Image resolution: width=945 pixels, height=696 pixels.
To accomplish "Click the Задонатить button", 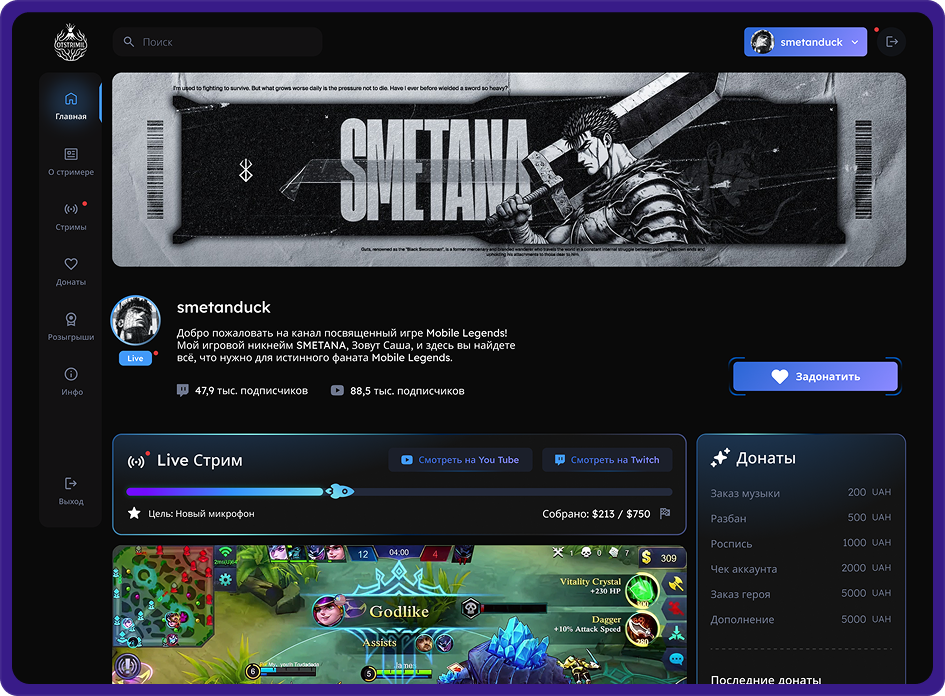I will click(x=815, y=377).
